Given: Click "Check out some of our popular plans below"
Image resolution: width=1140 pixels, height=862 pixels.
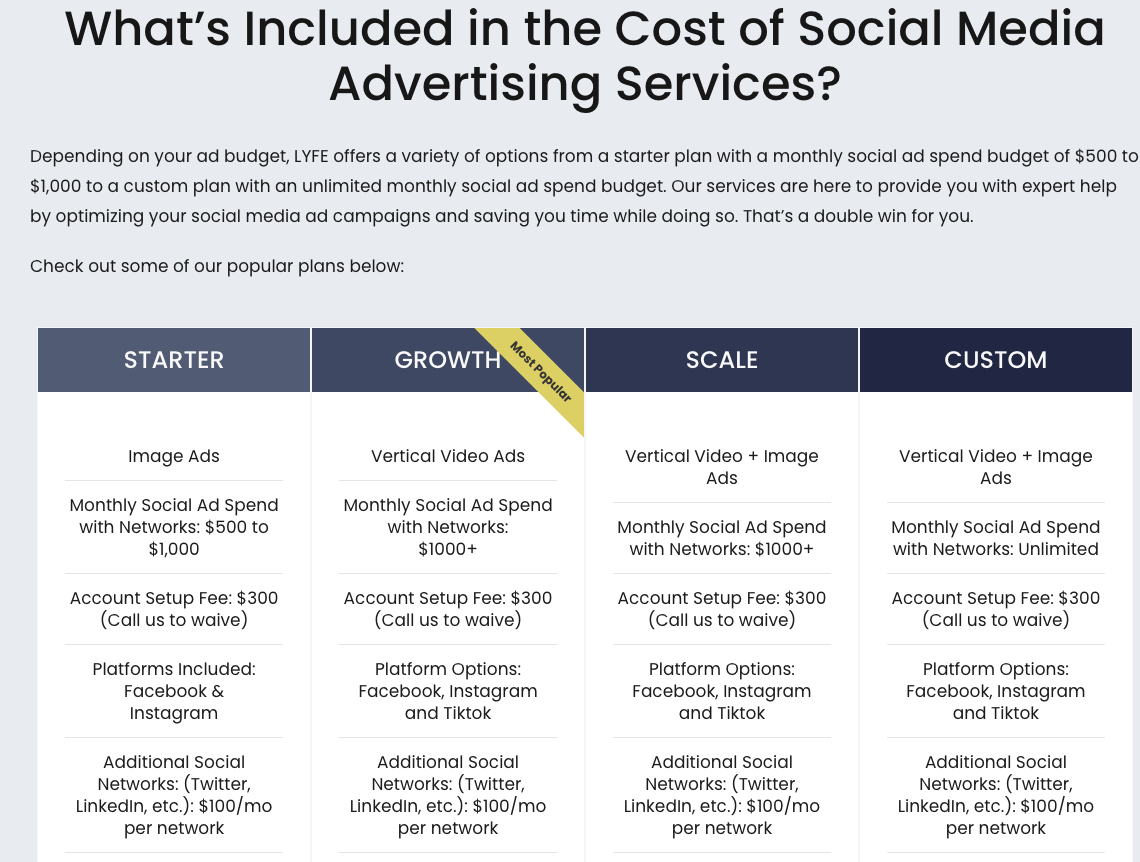Looking at the screenshot, I should click(x=217, y=266).
